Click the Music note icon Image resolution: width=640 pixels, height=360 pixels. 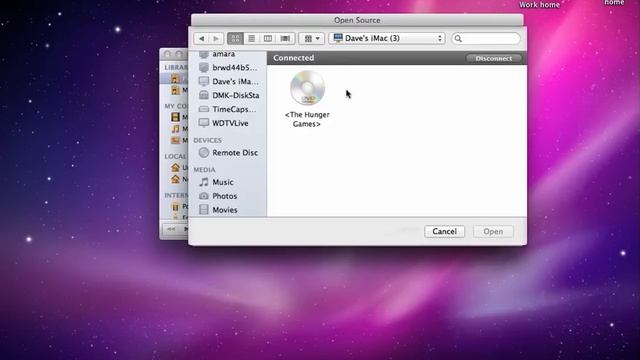[204, 182]
